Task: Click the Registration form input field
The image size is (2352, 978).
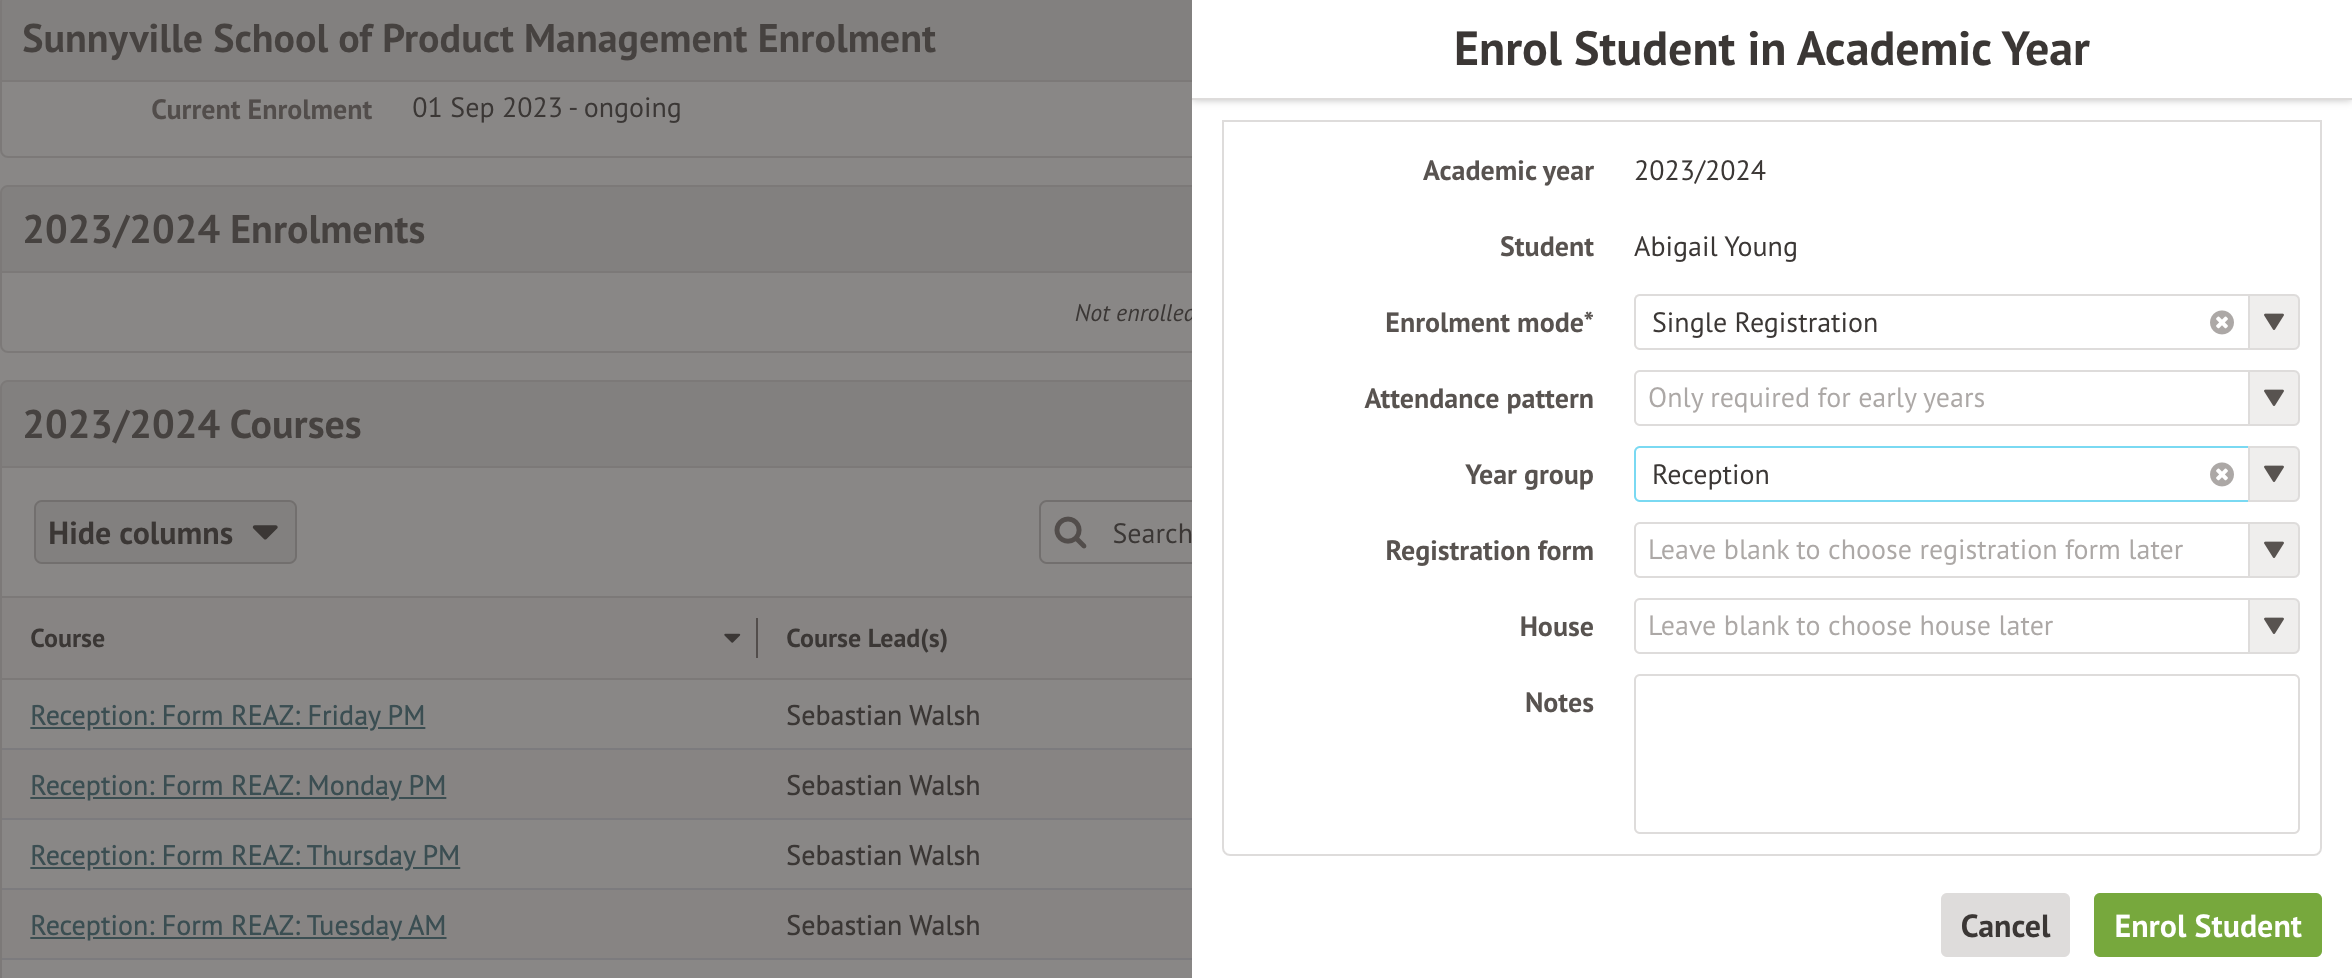Action: (x=1940, y=551)
